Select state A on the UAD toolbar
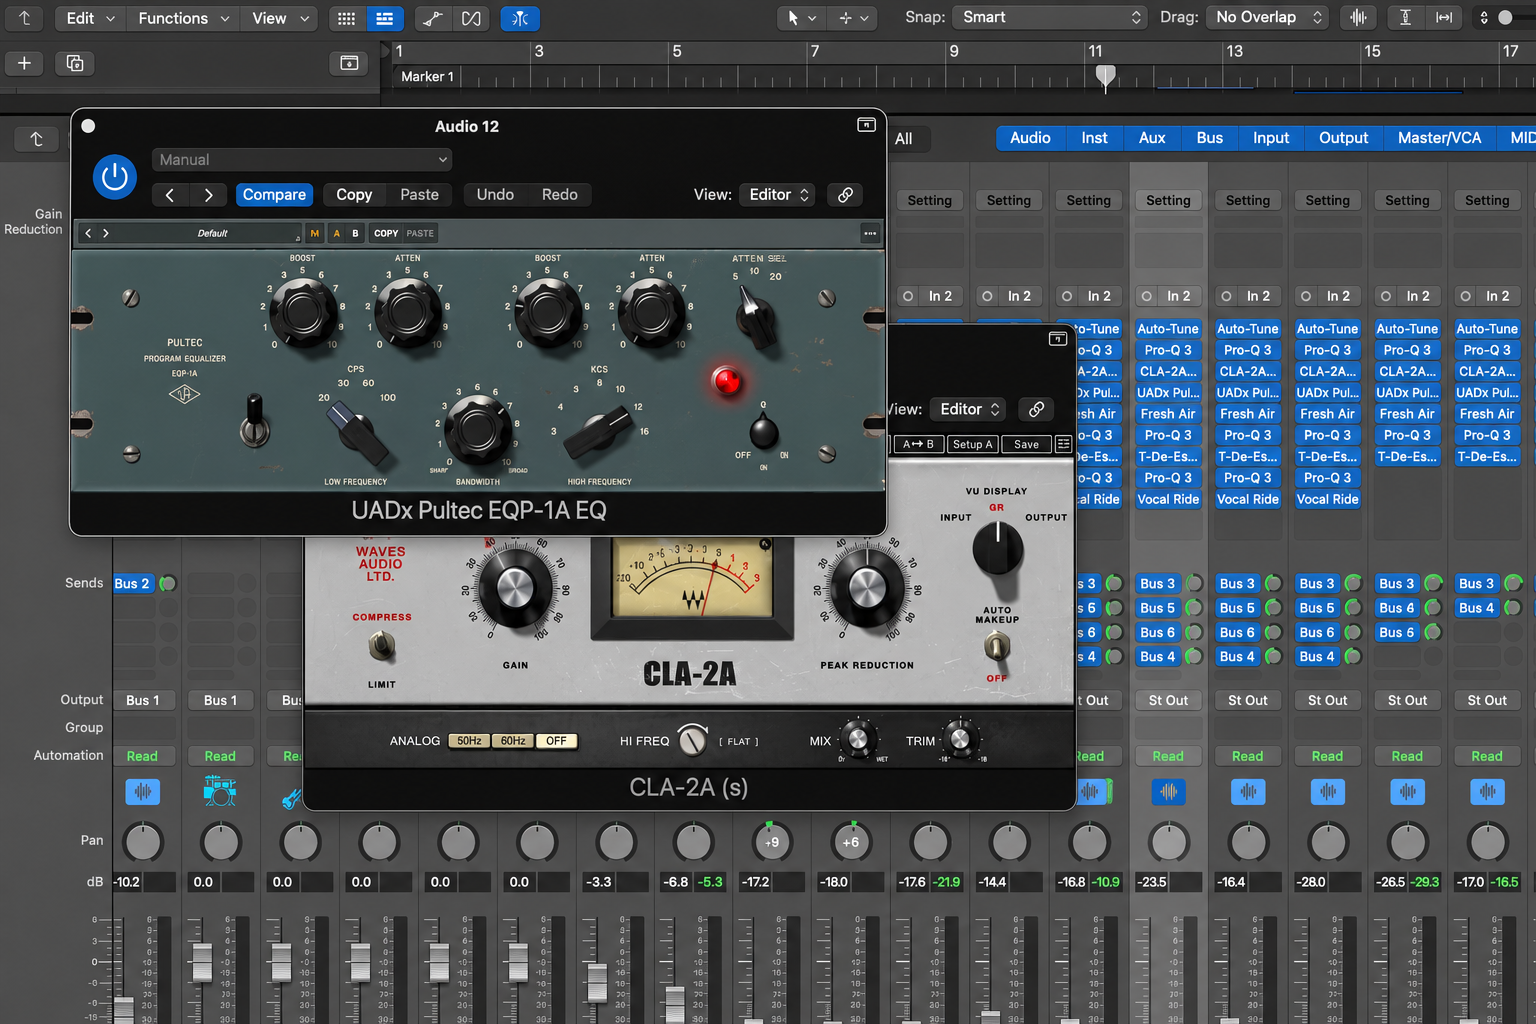This screenshot has height=1024, width=1536. pyautogui.click(x=336, y=233)
